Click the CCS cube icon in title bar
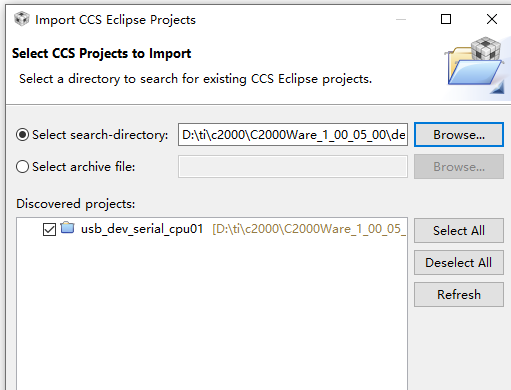 (22, 19)
